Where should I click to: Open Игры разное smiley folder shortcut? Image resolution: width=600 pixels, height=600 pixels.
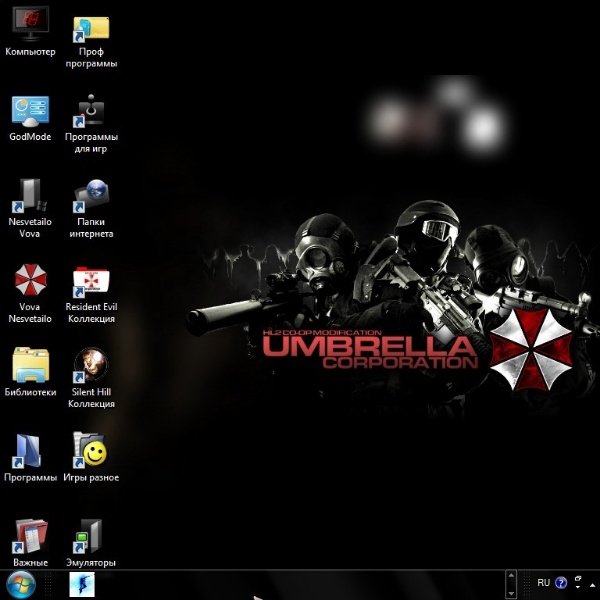(x=91, y=457)
